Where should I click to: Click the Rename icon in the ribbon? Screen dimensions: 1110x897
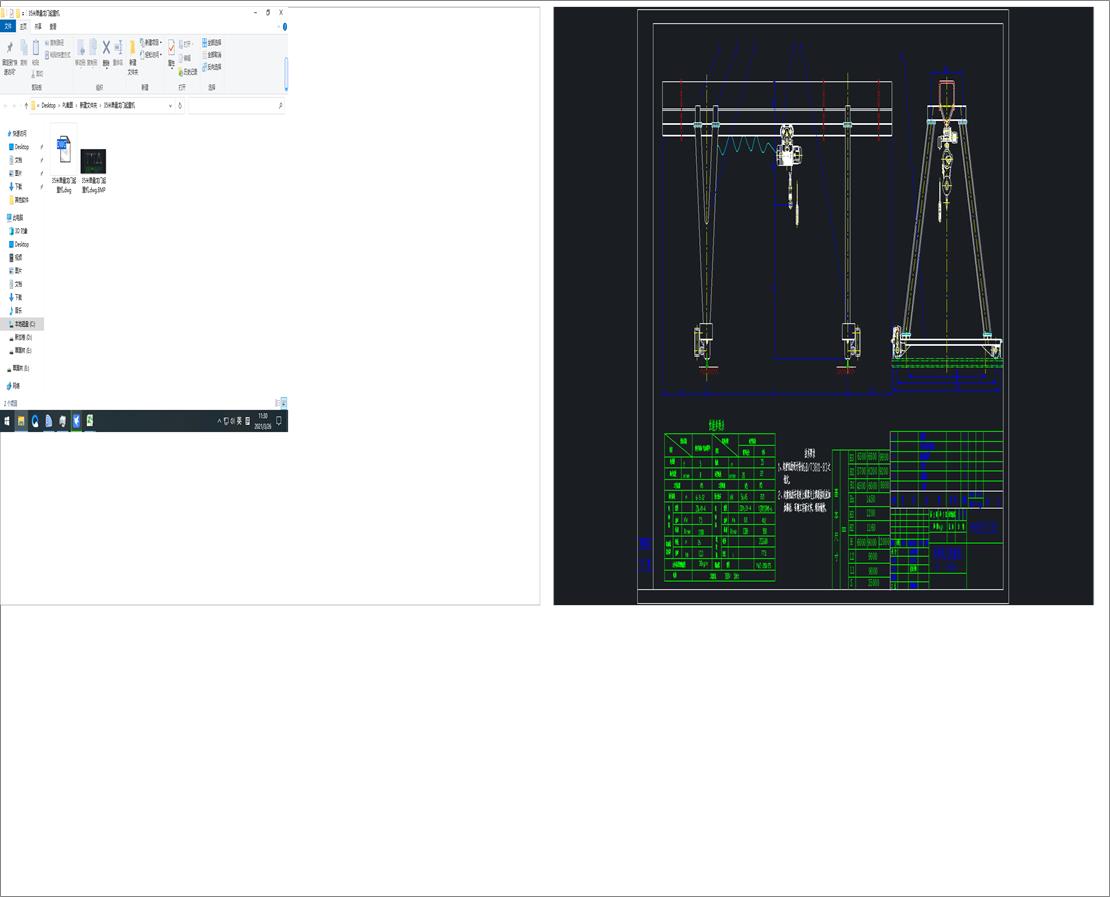tap(118, 46)
